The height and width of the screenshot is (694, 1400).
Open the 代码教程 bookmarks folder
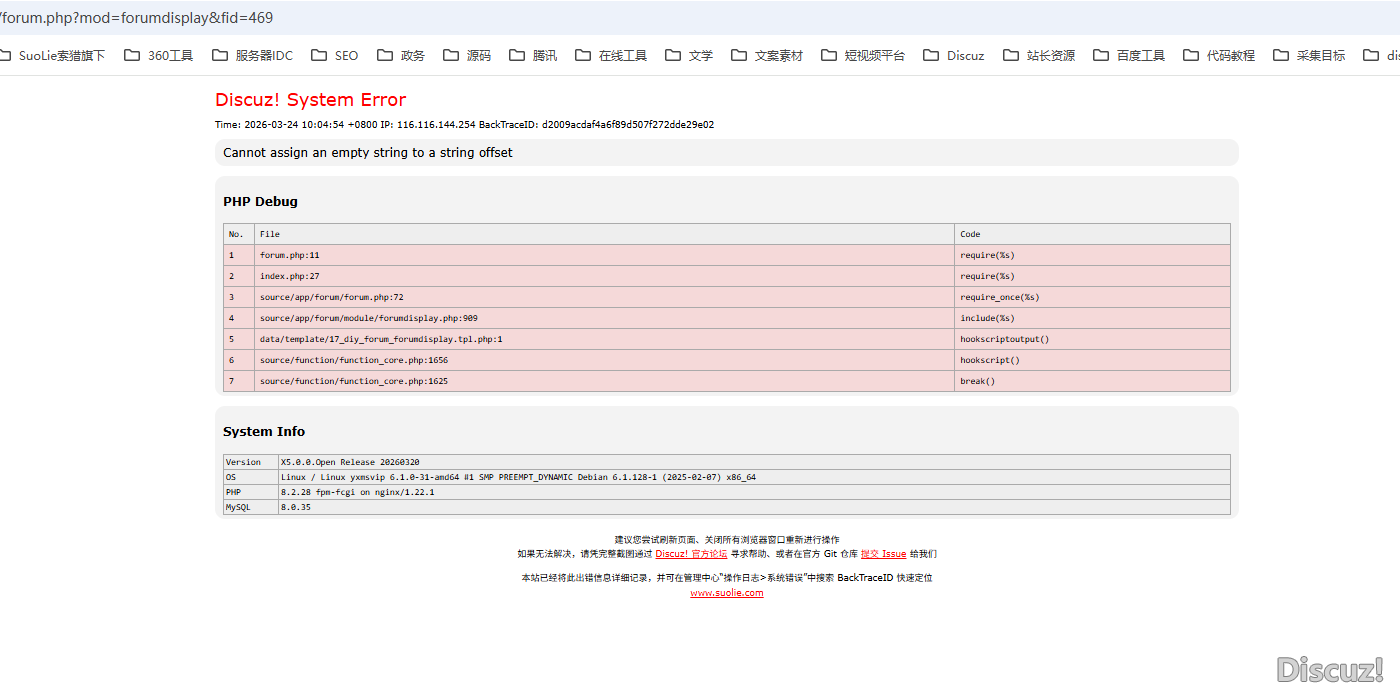pos(1219,56)
